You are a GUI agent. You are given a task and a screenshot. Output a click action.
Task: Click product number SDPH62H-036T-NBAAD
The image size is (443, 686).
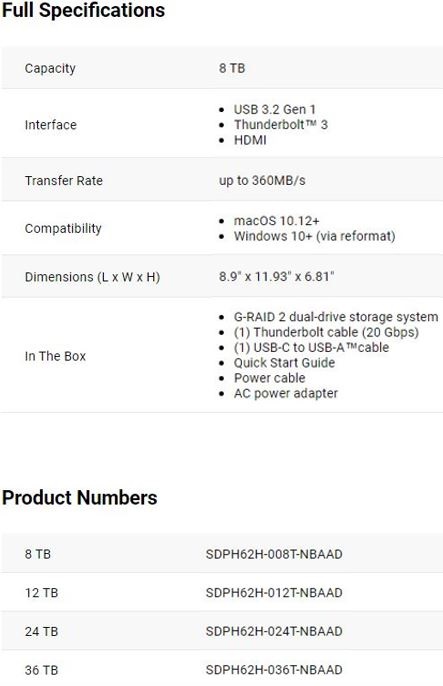pos(274,670)
